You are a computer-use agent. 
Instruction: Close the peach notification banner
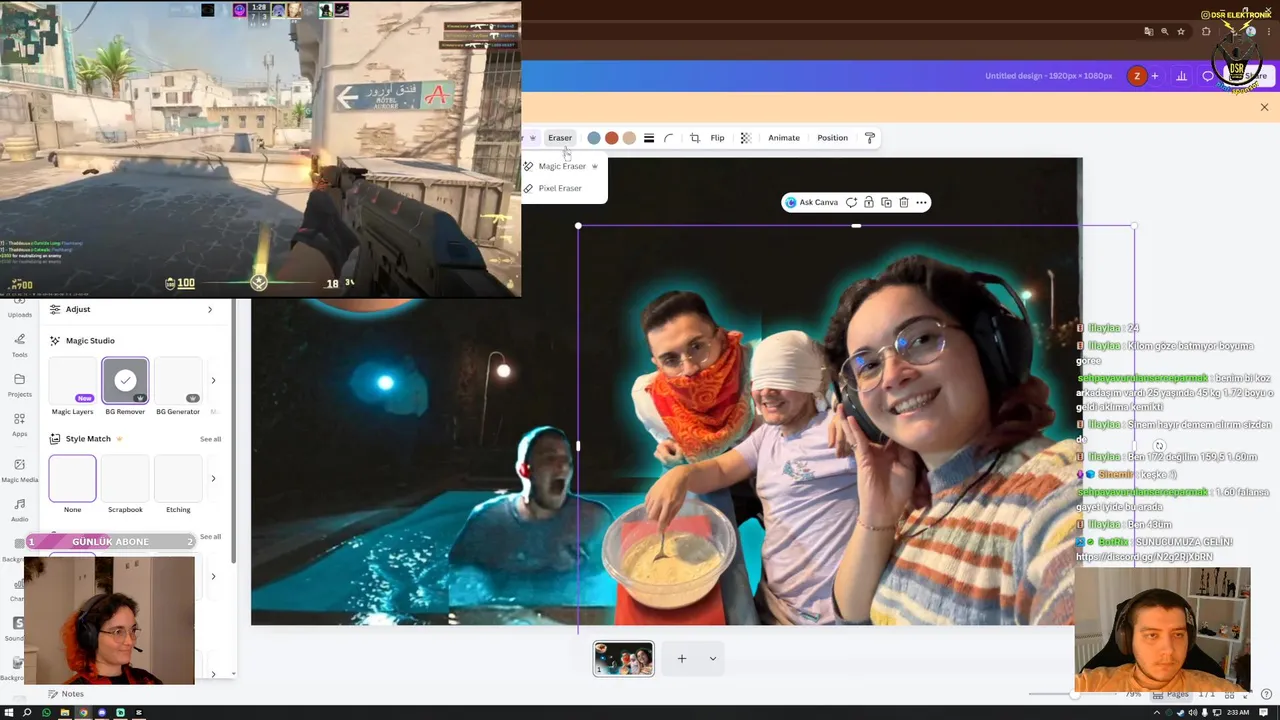click(x=1264, y=107)
